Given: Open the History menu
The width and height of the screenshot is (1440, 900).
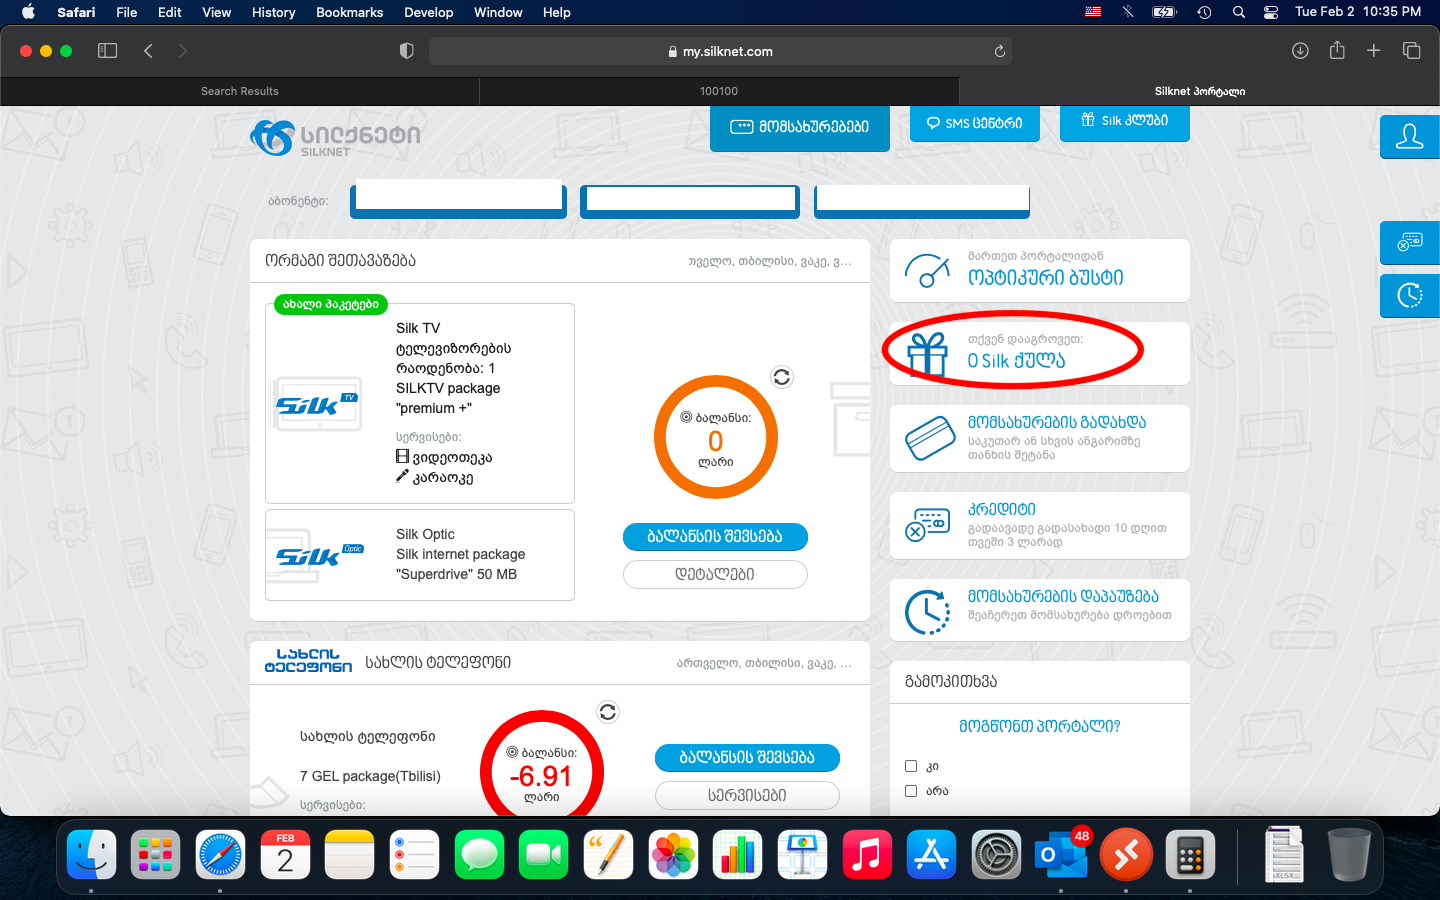Looking at the screenshot, I should point(273,12).
